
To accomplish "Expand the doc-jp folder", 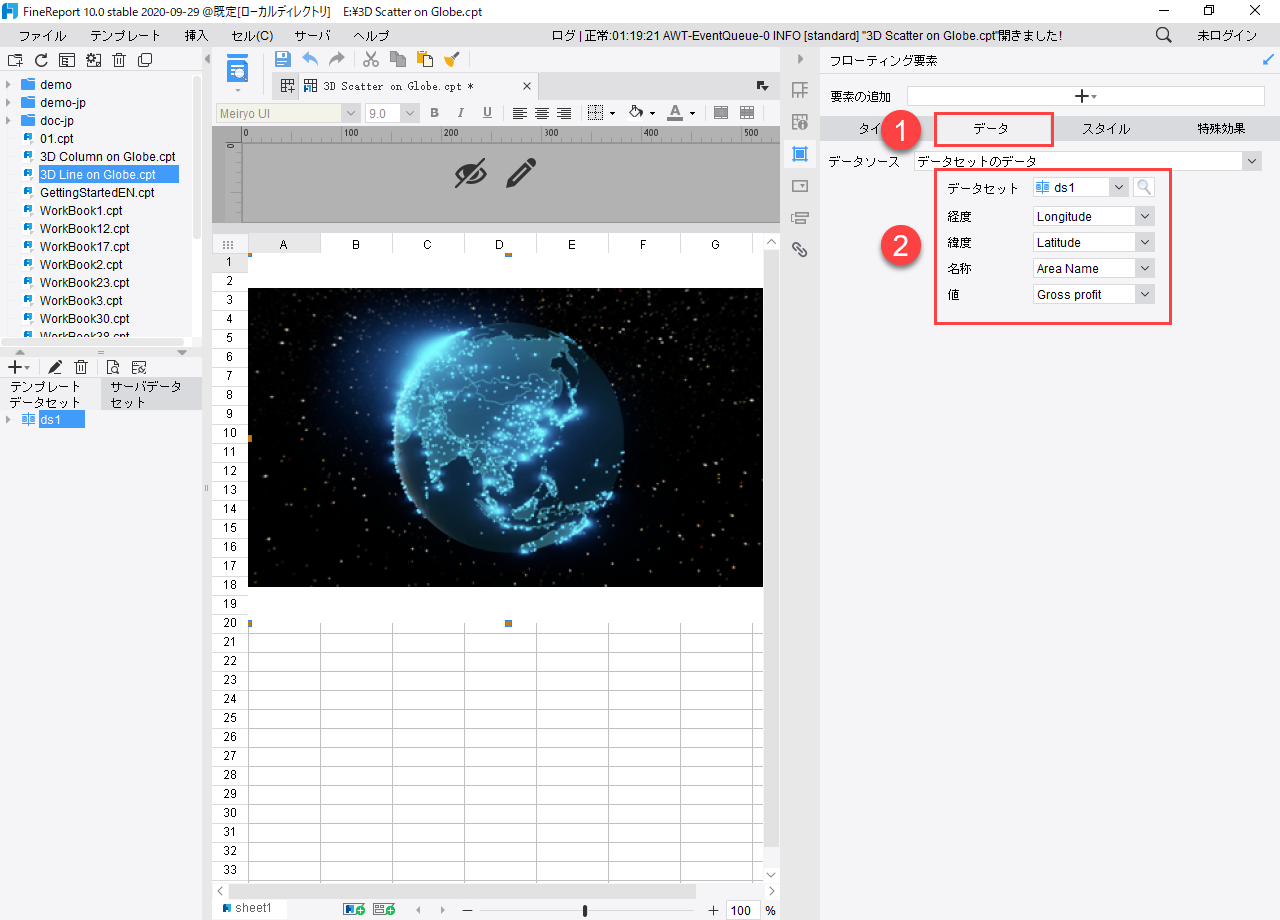I will click(x=9, y=121).
